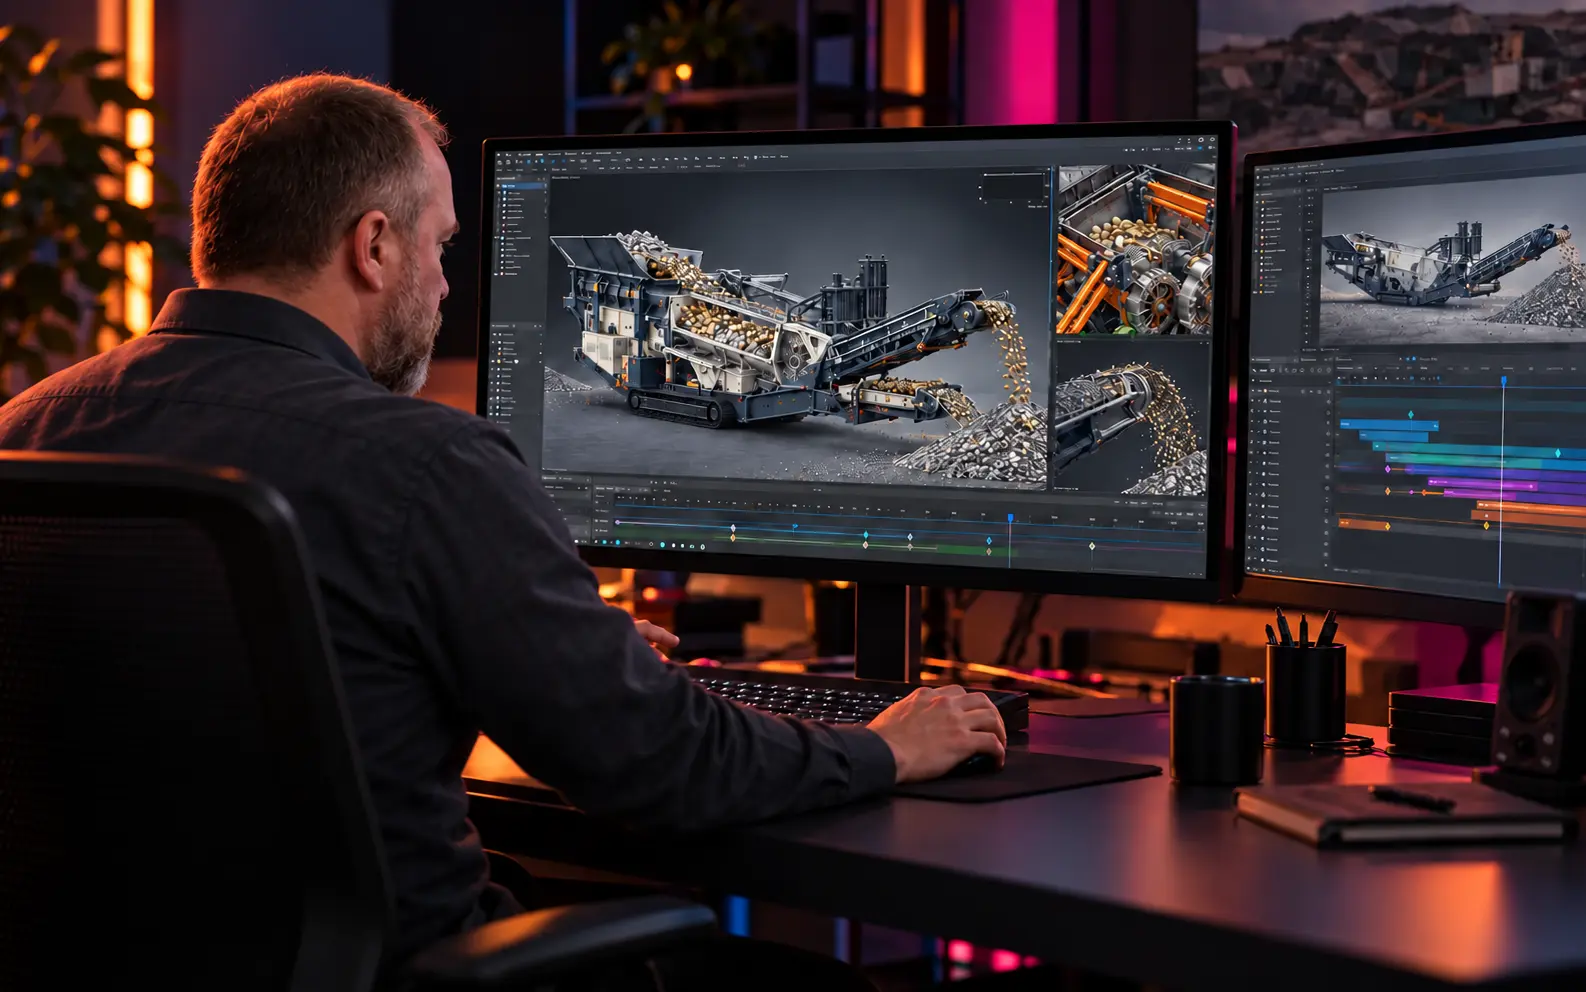1586x992 pixels.
Task: Select the blue keyframe diamond just left of the left playhead
Action: 989,540
